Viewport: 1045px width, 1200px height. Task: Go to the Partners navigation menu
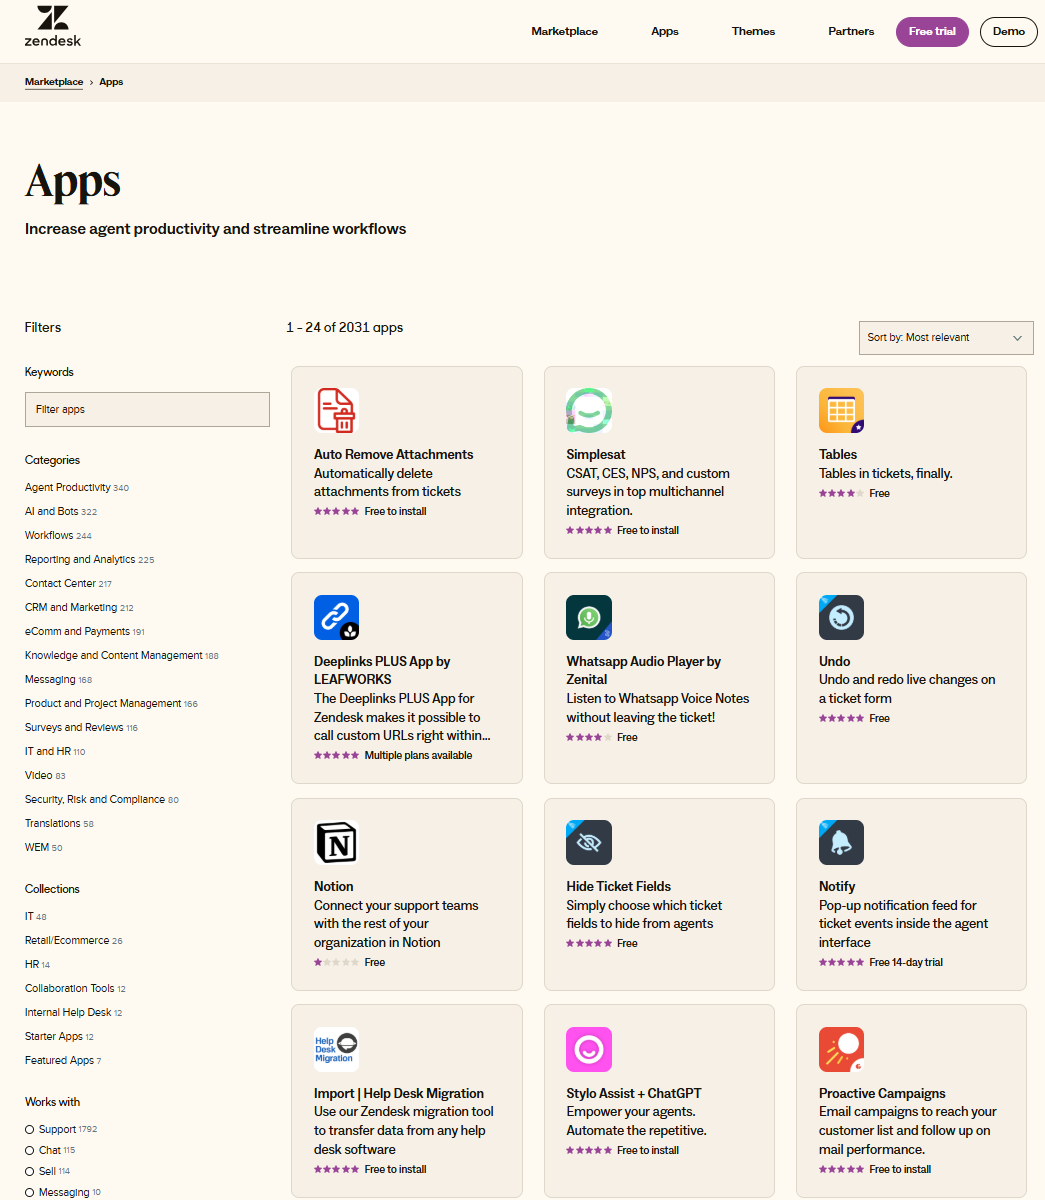tap(851, 32)
